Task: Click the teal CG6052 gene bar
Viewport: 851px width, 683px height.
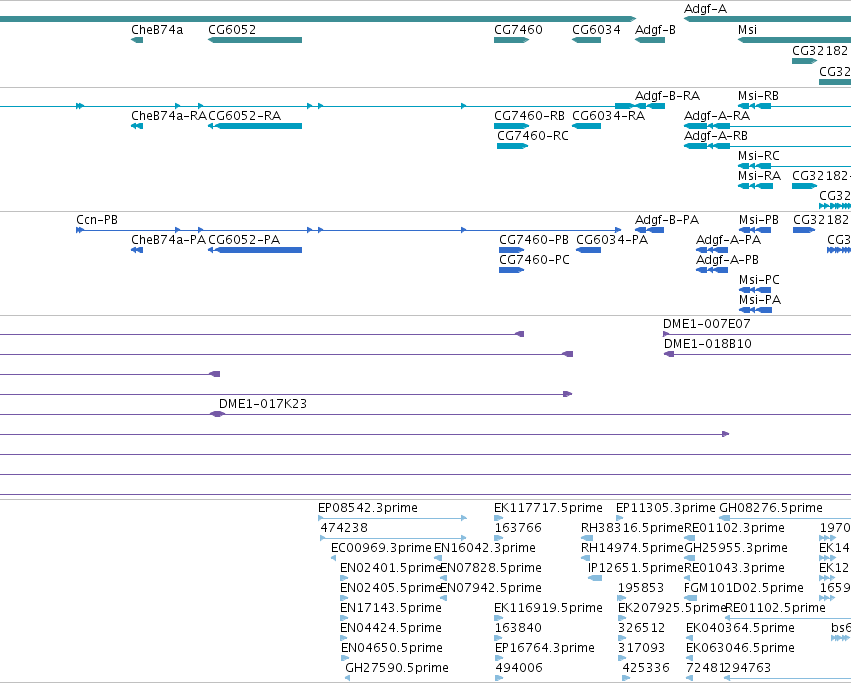Action: (255, 40)
